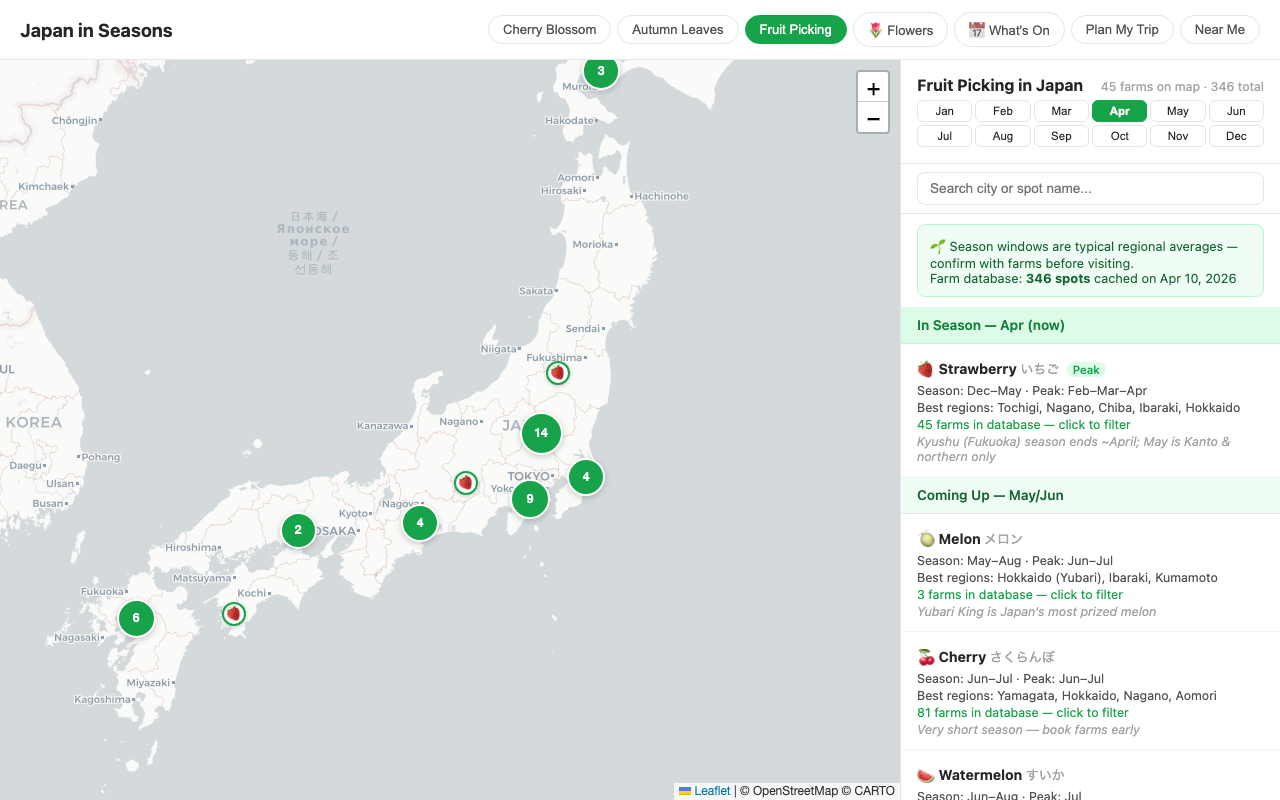Select the Nov month filter
The height and width of the screenshot is (800, 1280).
pos(1178,136)
